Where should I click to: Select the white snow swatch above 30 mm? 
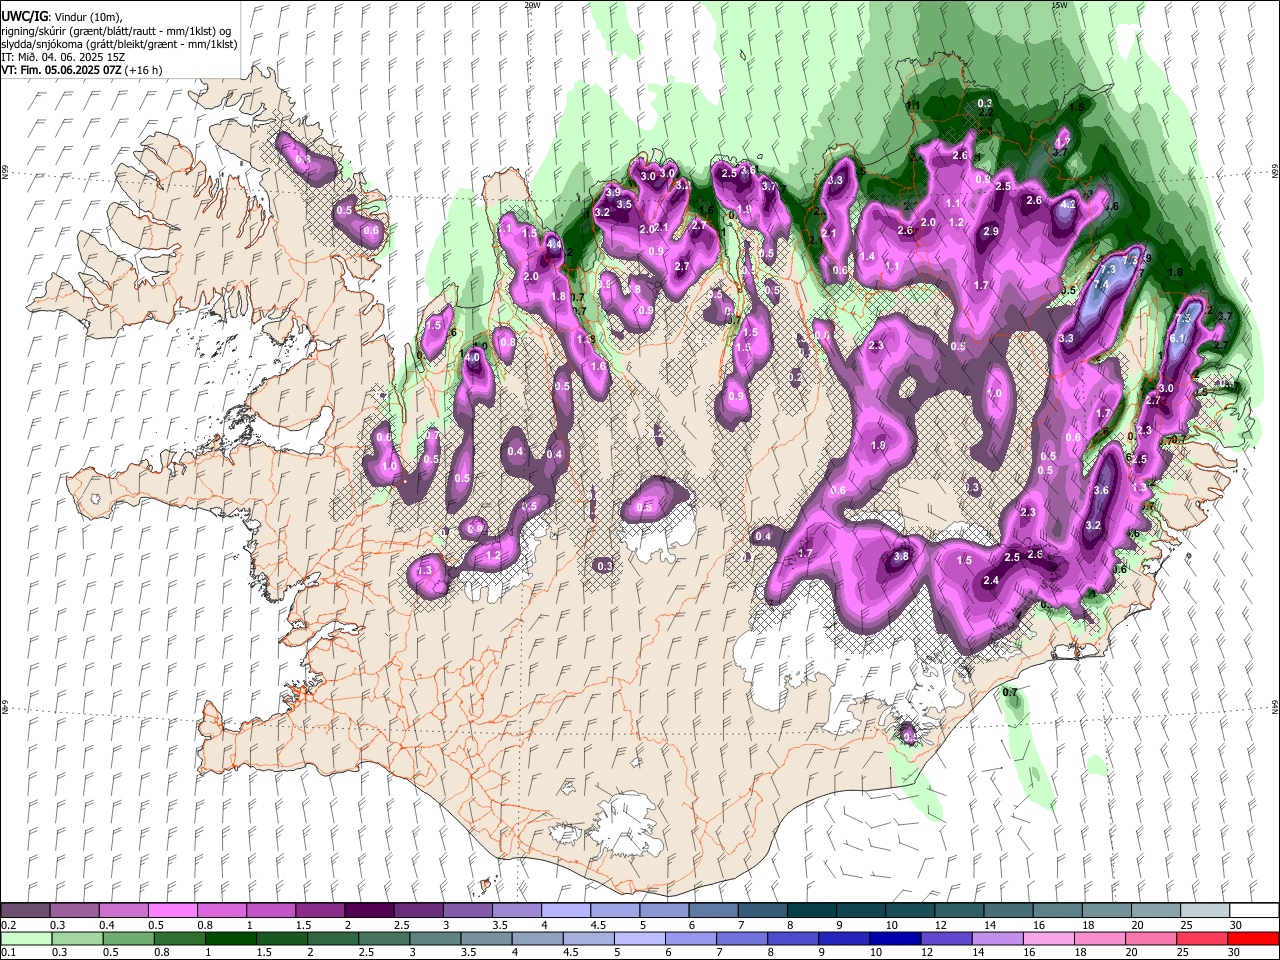[1254, 911]
